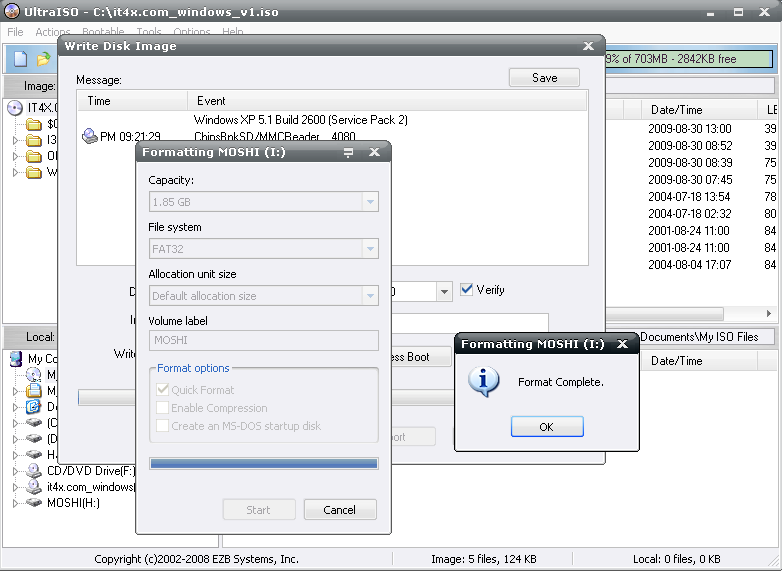Click the UltraISO disc icon in title bar
Screen dimensions: 782x571
pos(12,10)
